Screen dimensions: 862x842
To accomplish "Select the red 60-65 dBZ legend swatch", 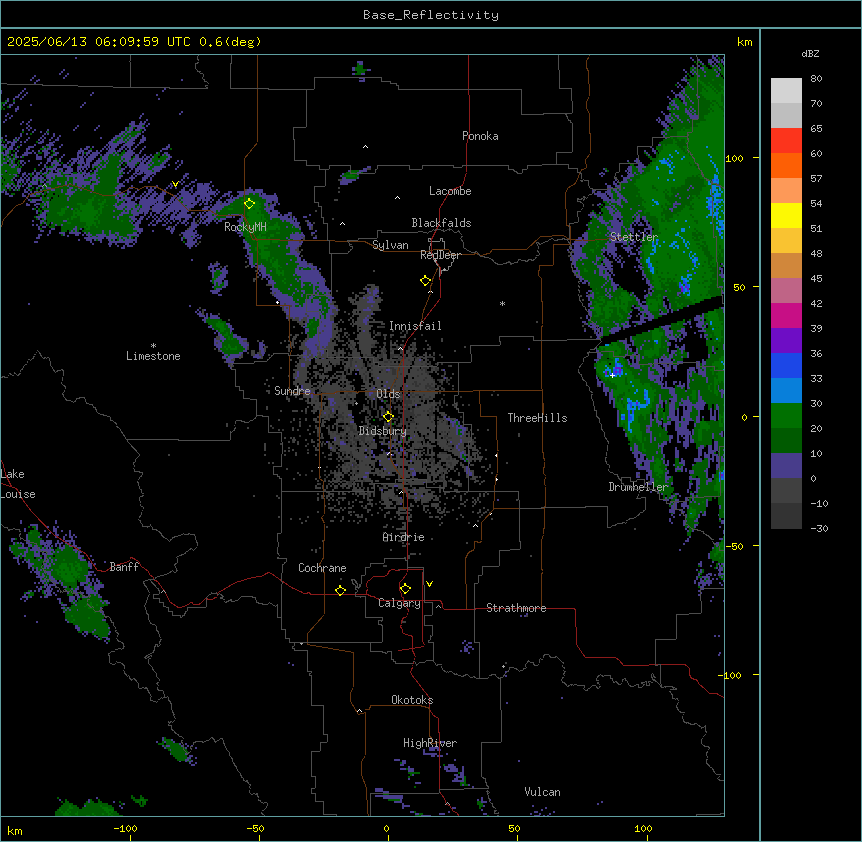I will point(786,141).
